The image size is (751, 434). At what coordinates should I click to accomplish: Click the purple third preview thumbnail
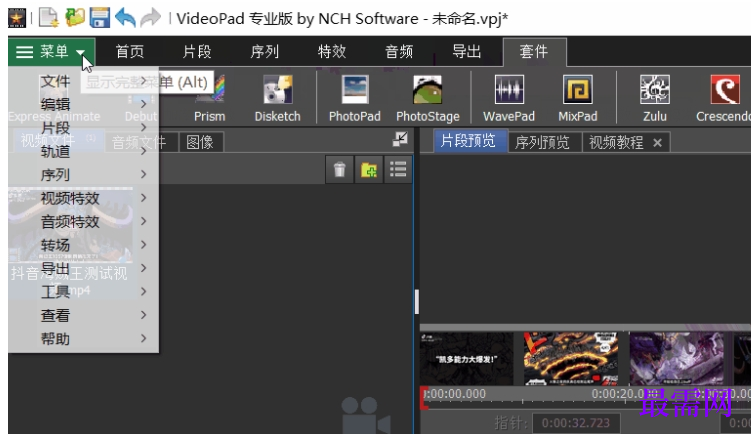(x=676, y=358)
